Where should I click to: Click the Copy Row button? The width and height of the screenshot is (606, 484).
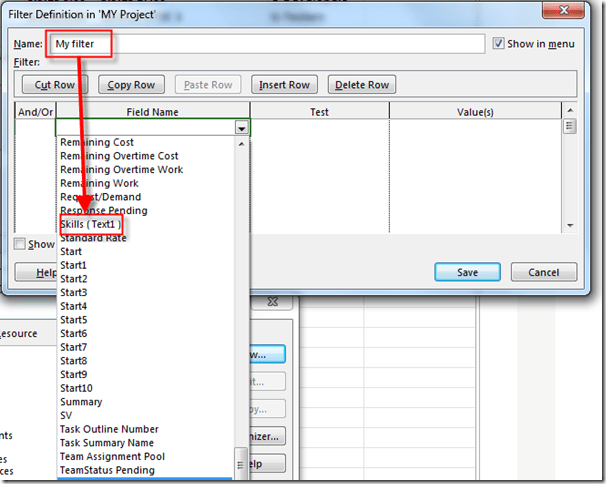131,85
